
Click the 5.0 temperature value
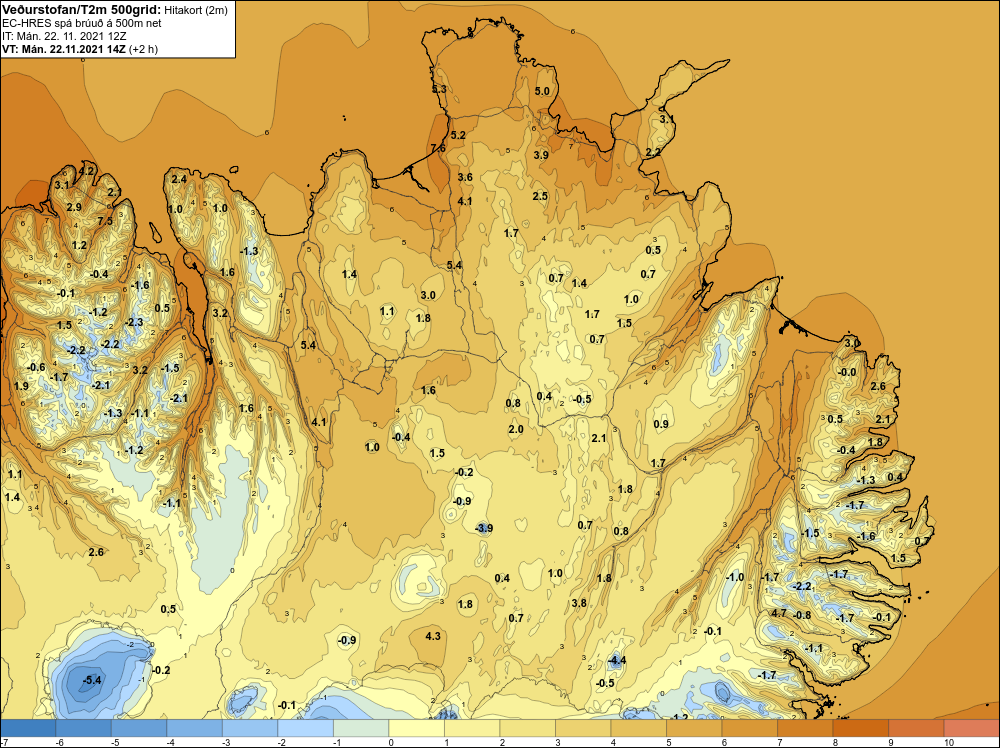coord(541,91)
